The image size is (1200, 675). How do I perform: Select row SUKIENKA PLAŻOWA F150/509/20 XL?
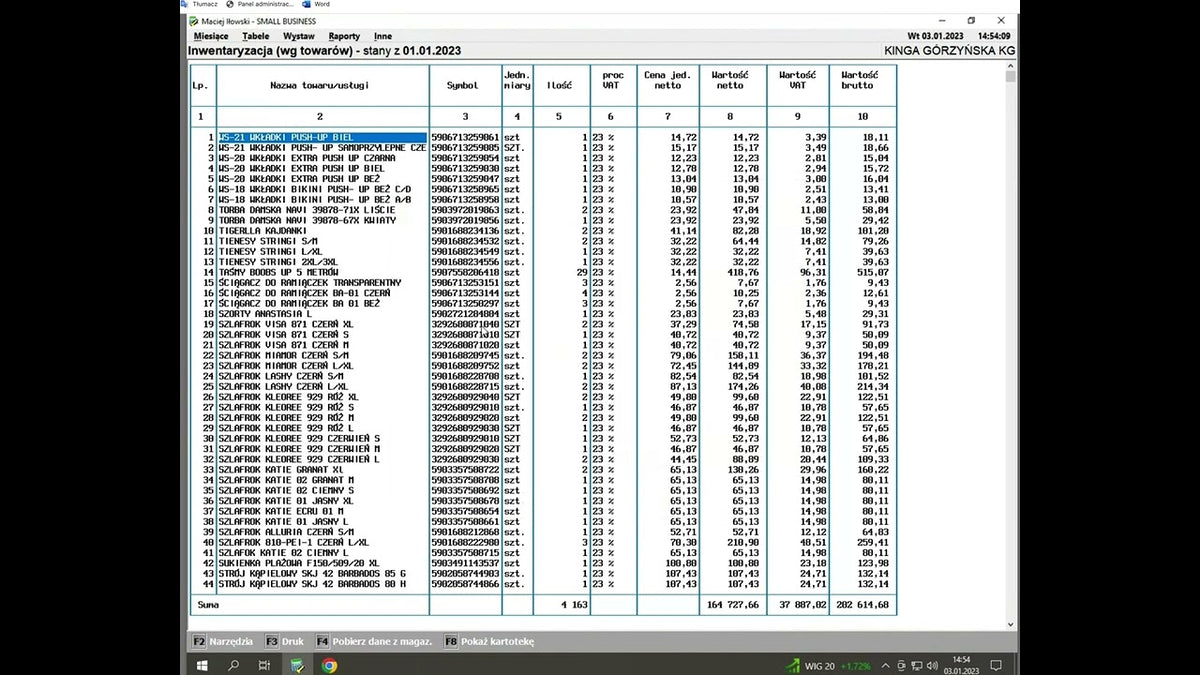(543, 563)
